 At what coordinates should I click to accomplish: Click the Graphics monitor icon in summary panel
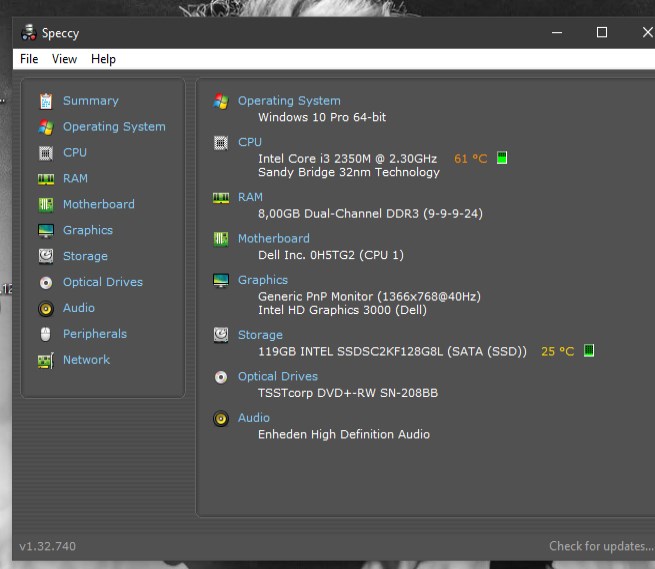coord(221,280)
